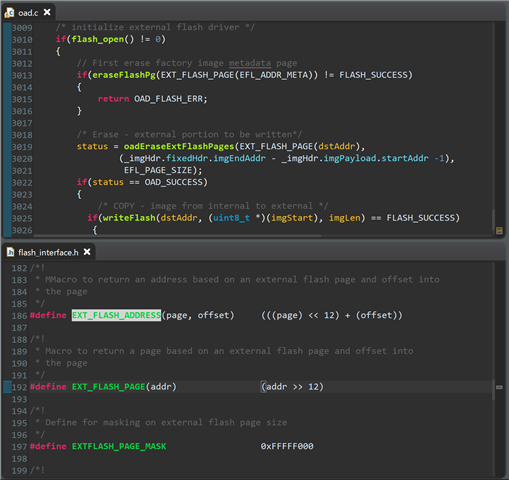The width and height of the screenshot is (509, 480).
Task: Close the oad.c editor tab
Action: click(x=47, y=12)
